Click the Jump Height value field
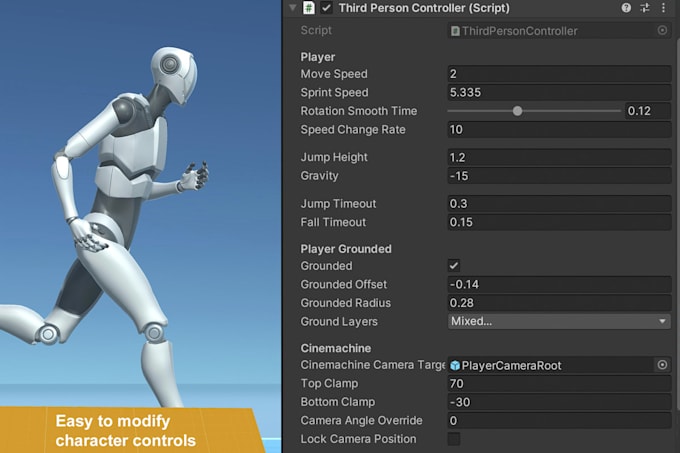Viewport: 680px width, 453px height. tap(558, 157)
